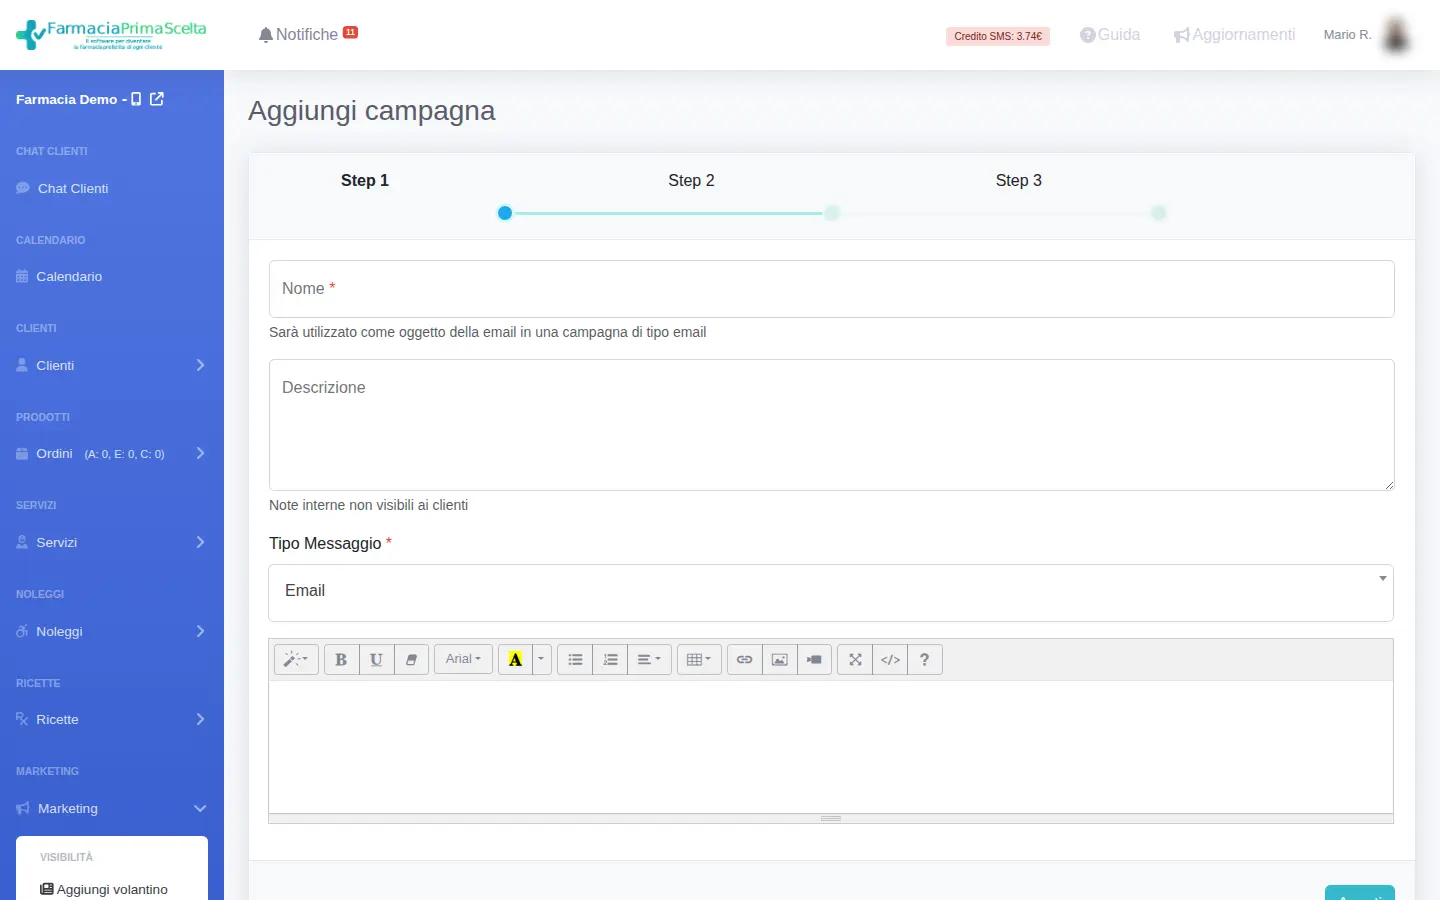Click inside the email body editor area
The width and height of the screenshot is (1440, 900).
click(x=831, y=747)
